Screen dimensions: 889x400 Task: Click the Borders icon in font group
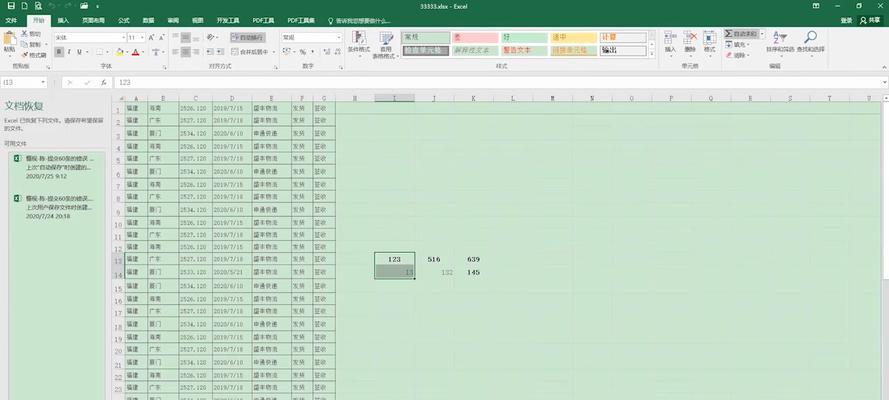click(x=100, y=52)
